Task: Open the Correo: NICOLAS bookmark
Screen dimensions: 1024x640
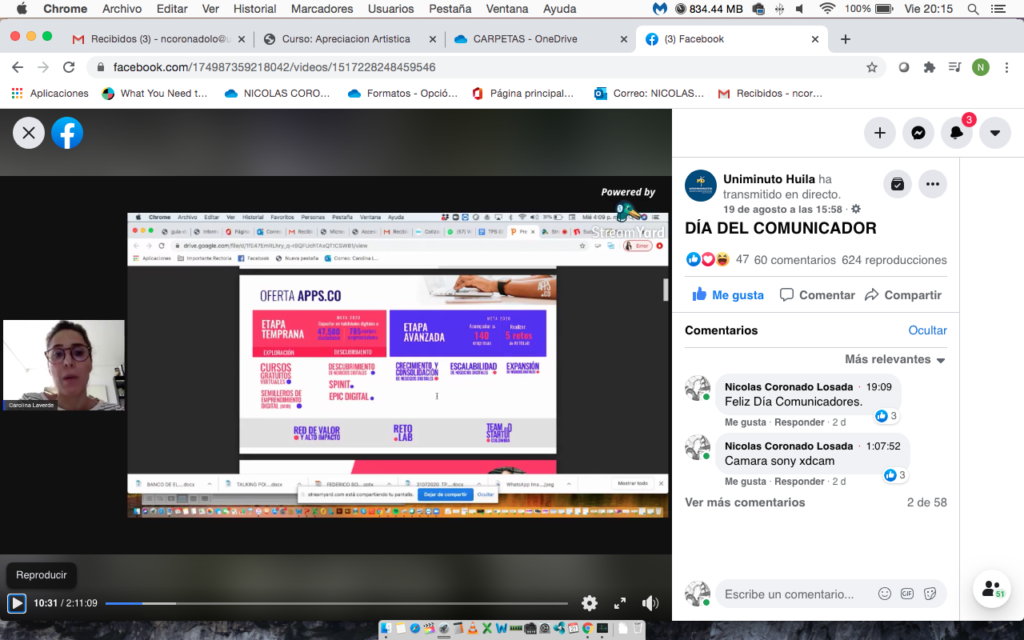Action: coord(648,93)
